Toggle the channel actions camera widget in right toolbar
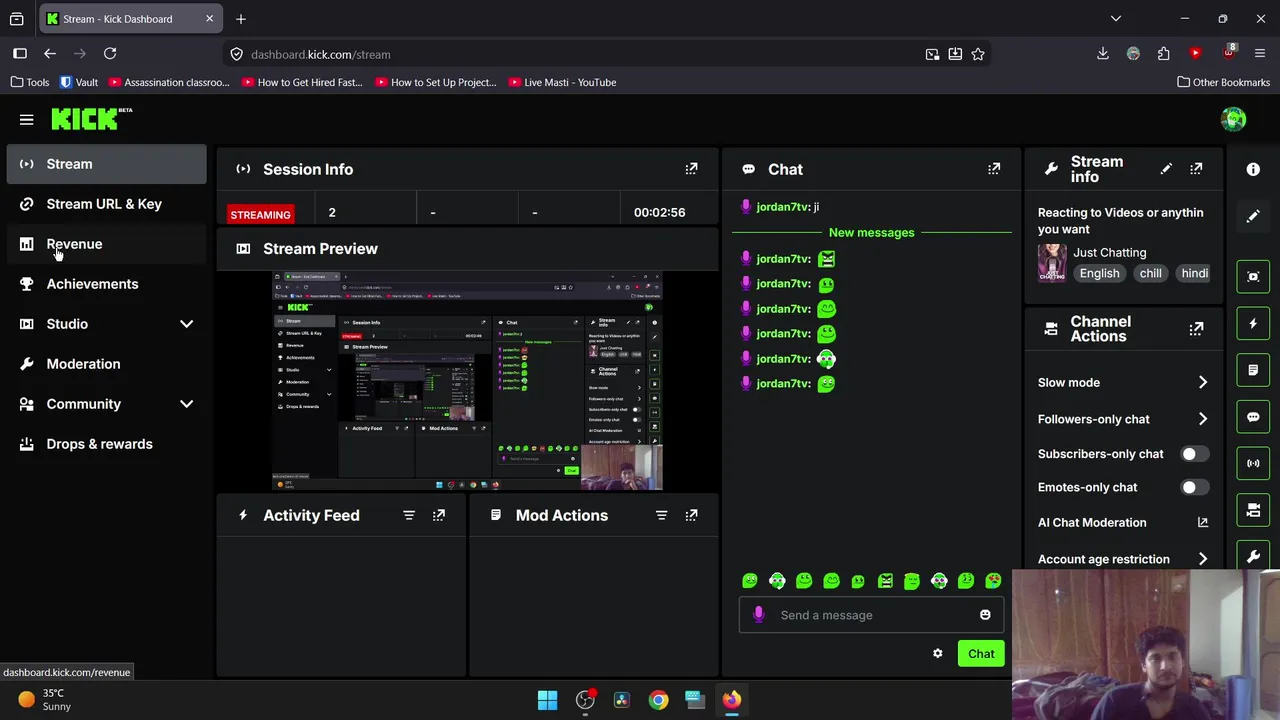Screen dimensions: 1280x720 pyautogui.click(x=1253, y=510)
